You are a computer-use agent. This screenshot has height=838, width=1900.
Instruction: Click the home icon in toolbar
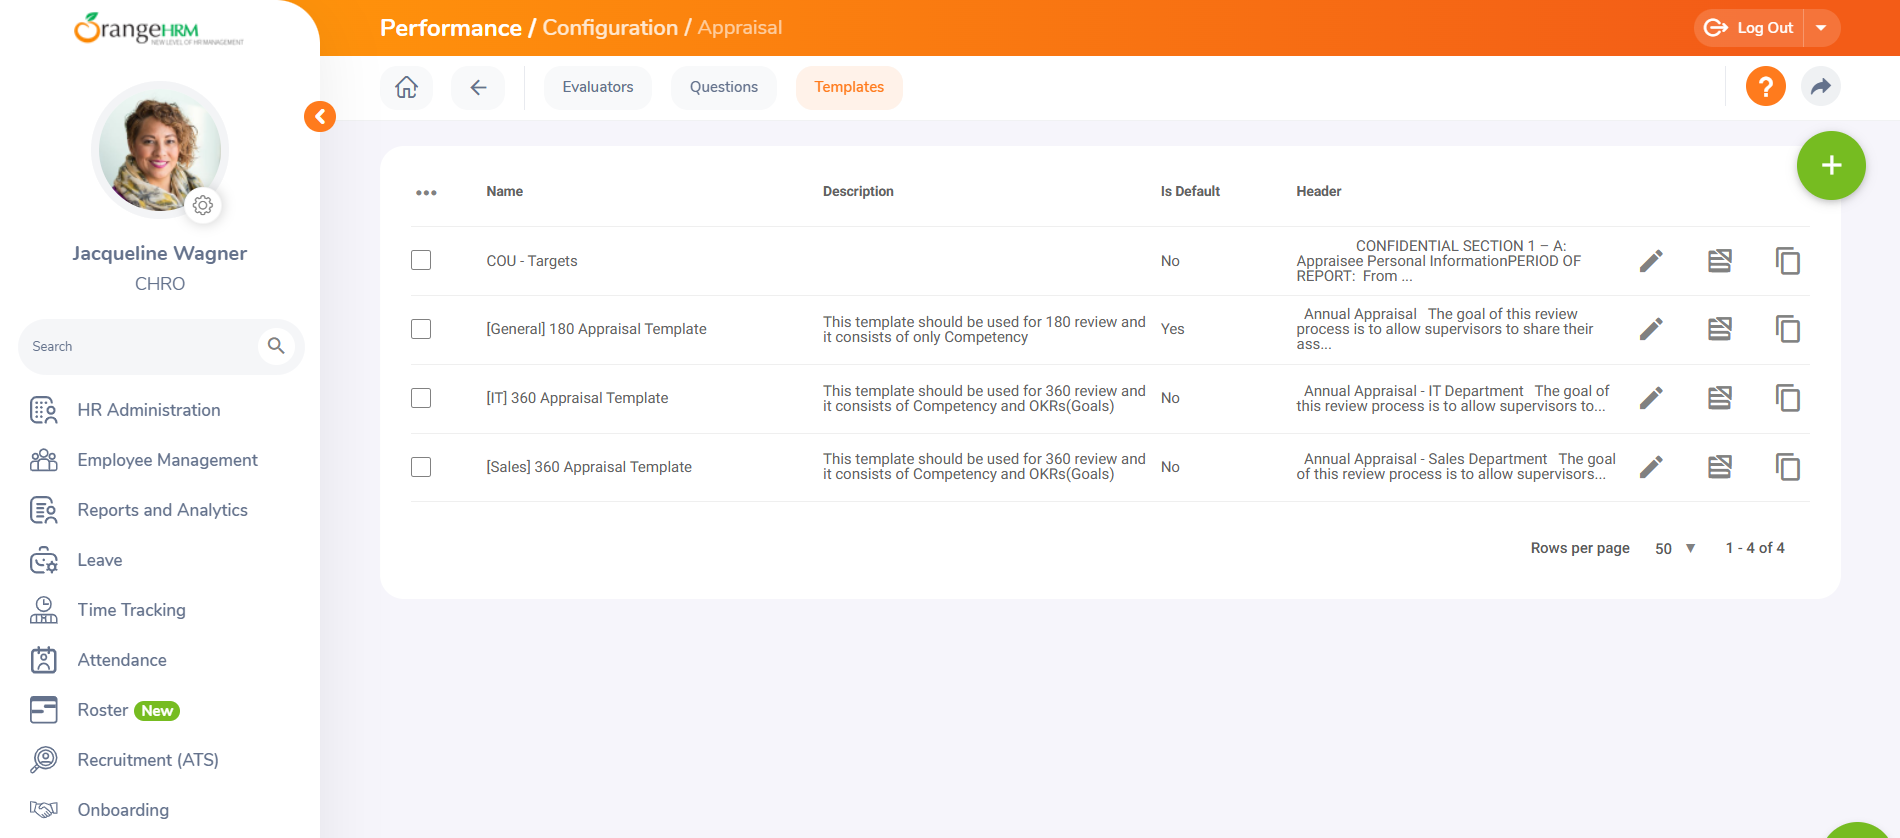[406, 87]
